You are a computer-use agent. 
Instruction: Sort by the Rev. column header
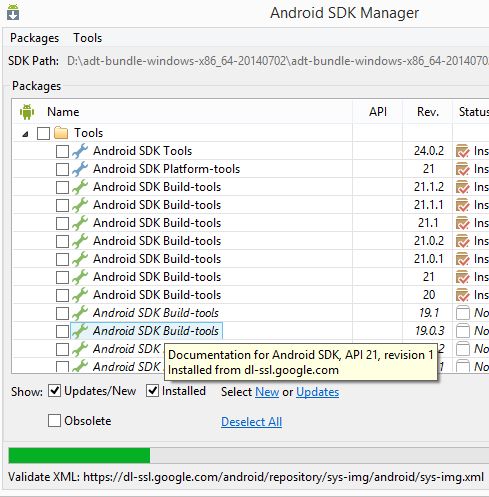(x=428, y=112)
